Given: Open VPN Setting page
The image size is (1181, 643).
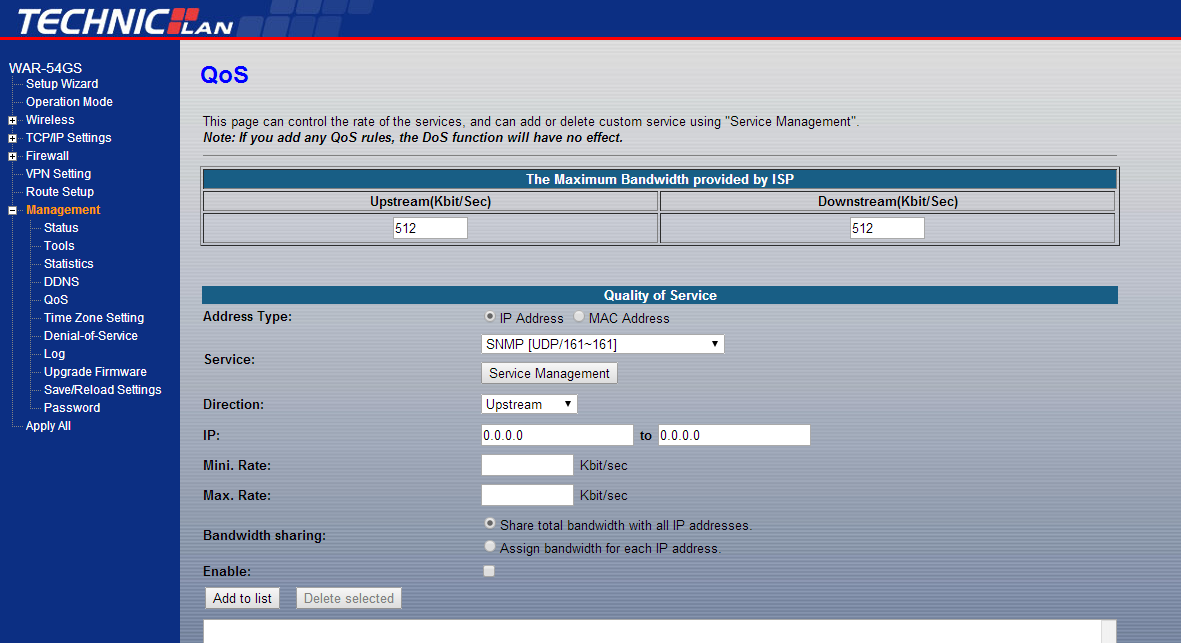Looking at the screenshot, I should (x=58, y=174).
